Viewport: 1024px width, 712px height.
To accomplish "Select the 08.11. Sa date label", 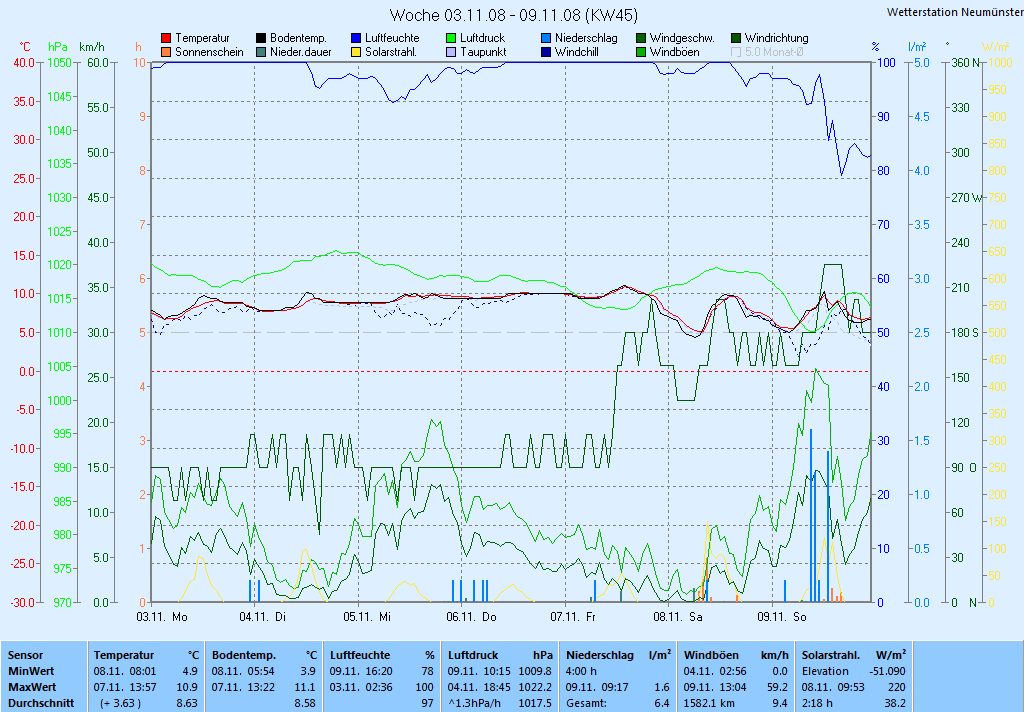I will 678,617.
